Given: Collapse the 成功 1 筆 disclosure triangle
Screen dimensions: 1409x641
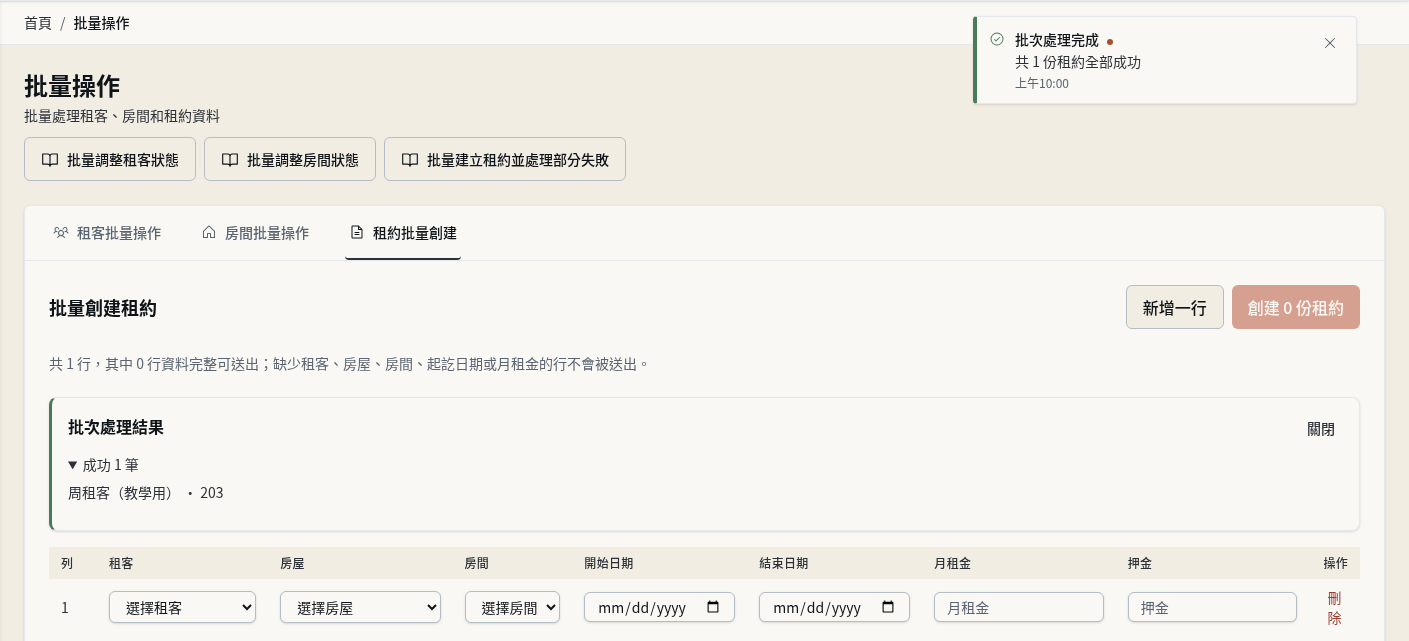Looking at the screenshot, I should (x=73, y=465).
